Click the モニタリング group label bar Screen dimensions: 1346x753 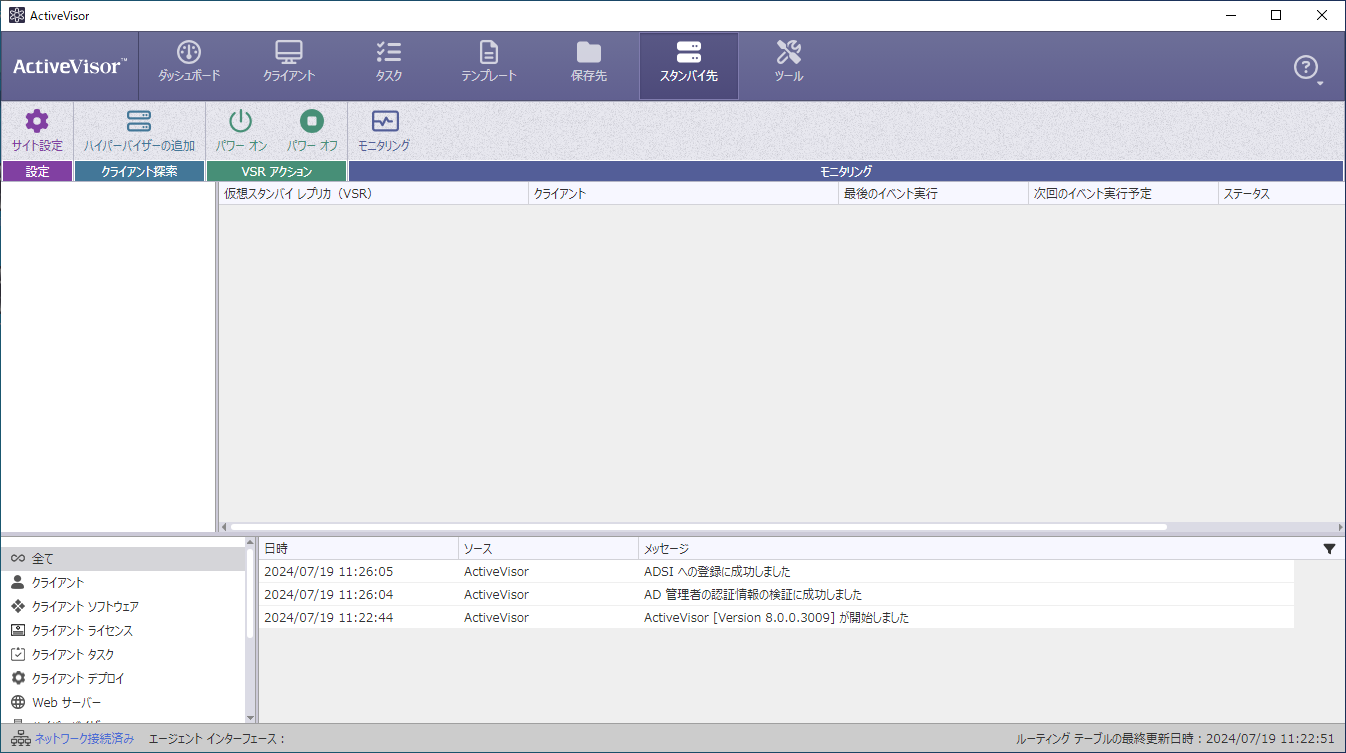[846, 171]
